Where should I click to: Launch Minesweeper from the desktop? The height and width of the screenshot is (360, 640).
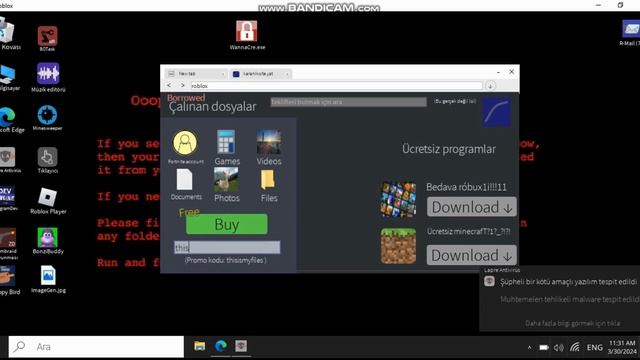[47, 115]
